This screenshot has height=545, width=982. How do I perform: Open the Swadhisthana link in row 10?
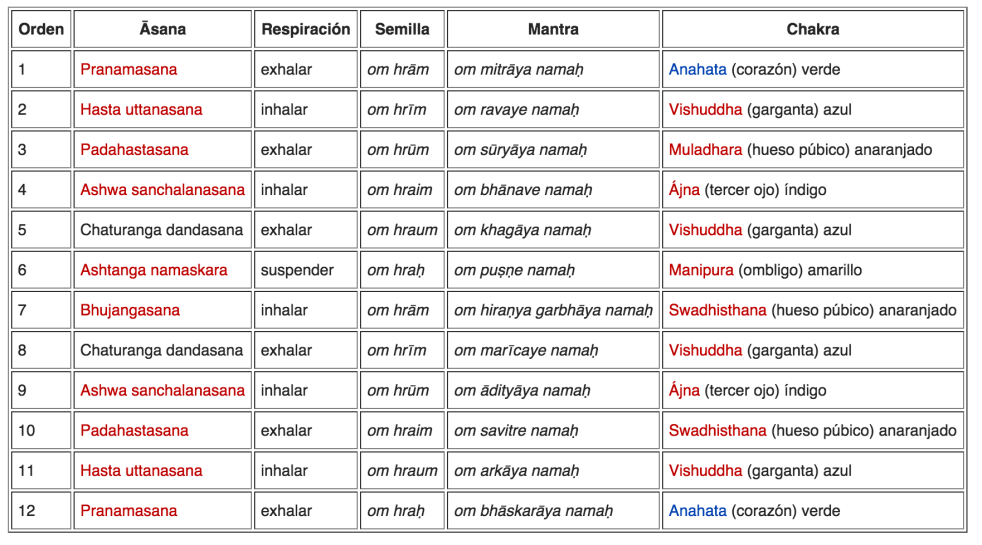tap(717, 431)
